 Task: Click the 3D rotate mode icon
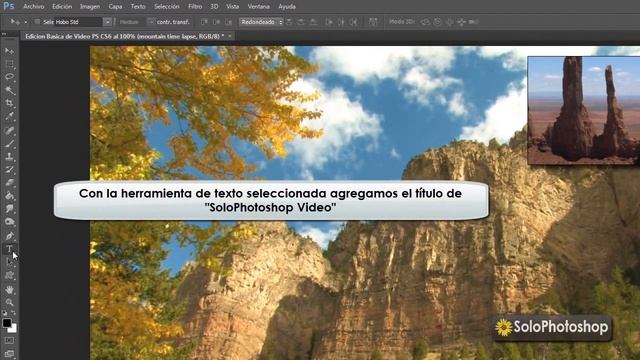425,22
